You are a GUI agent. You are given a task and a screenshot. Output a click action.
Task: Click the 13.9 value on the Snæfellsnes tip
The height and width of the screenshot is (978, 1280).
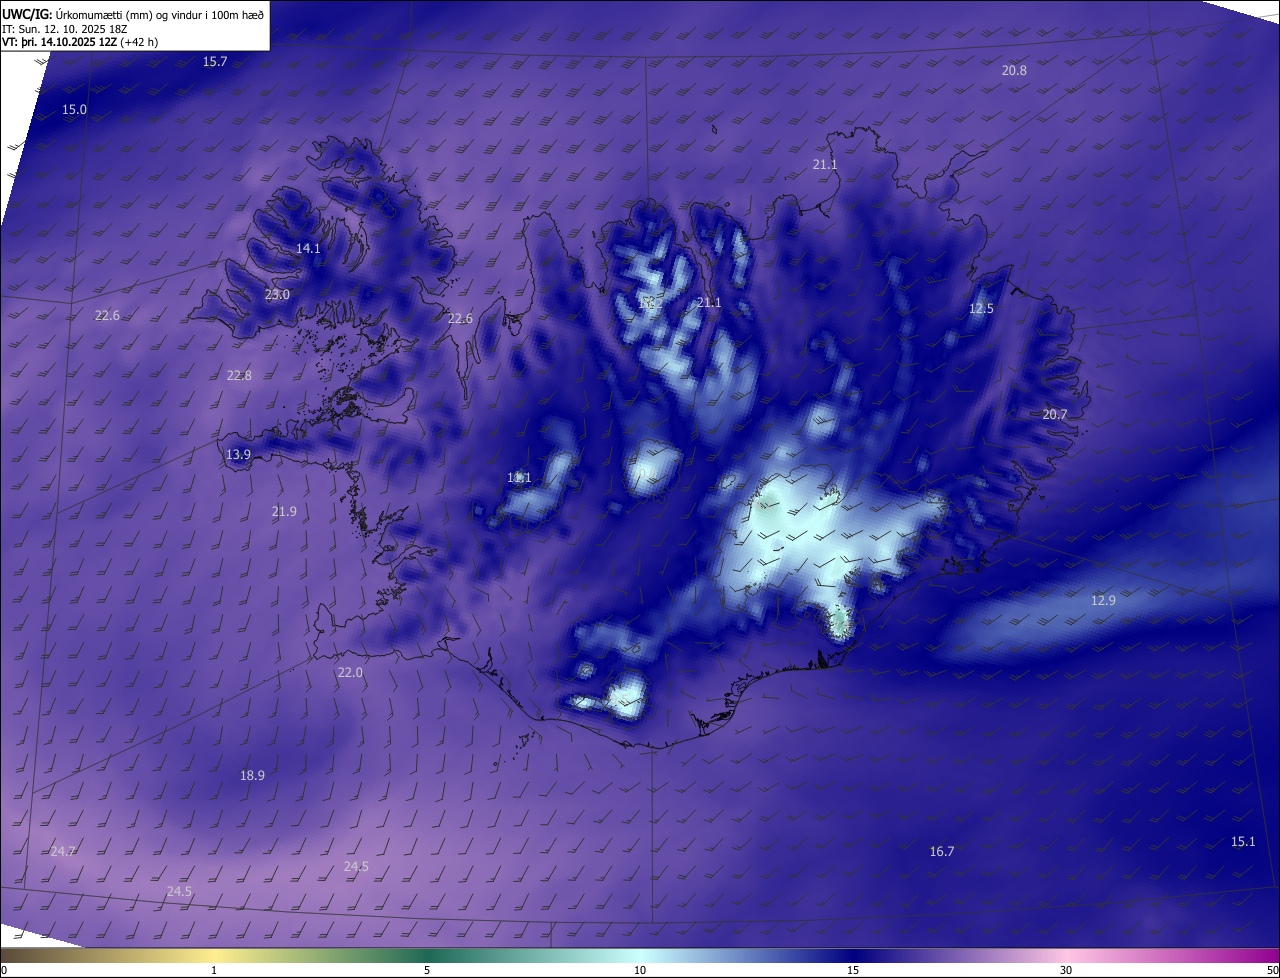[238, 455]
